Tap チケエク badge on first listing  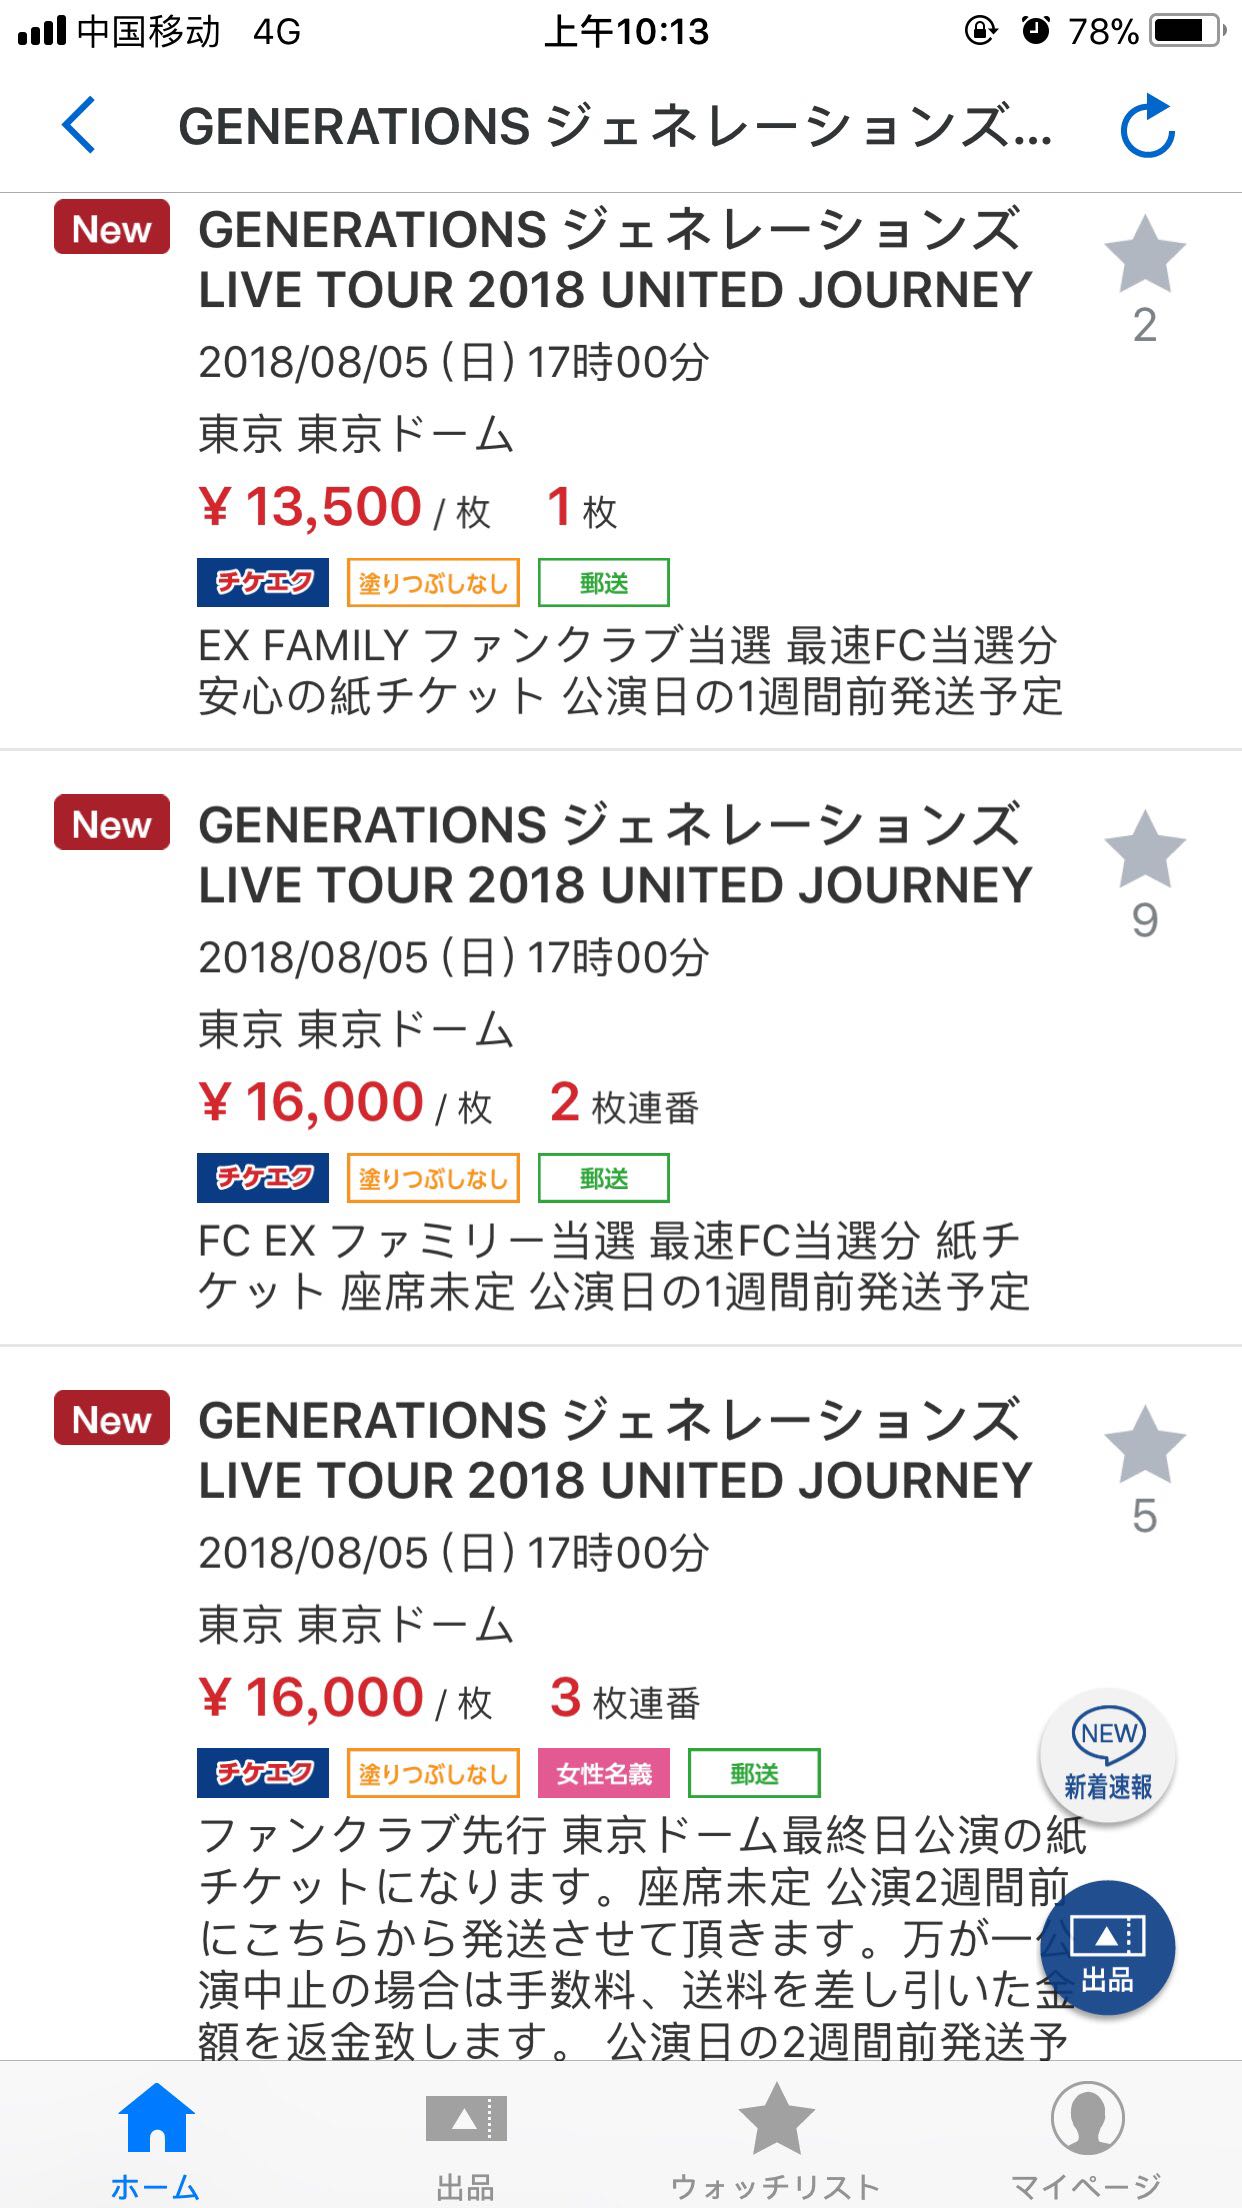point(263,583)
